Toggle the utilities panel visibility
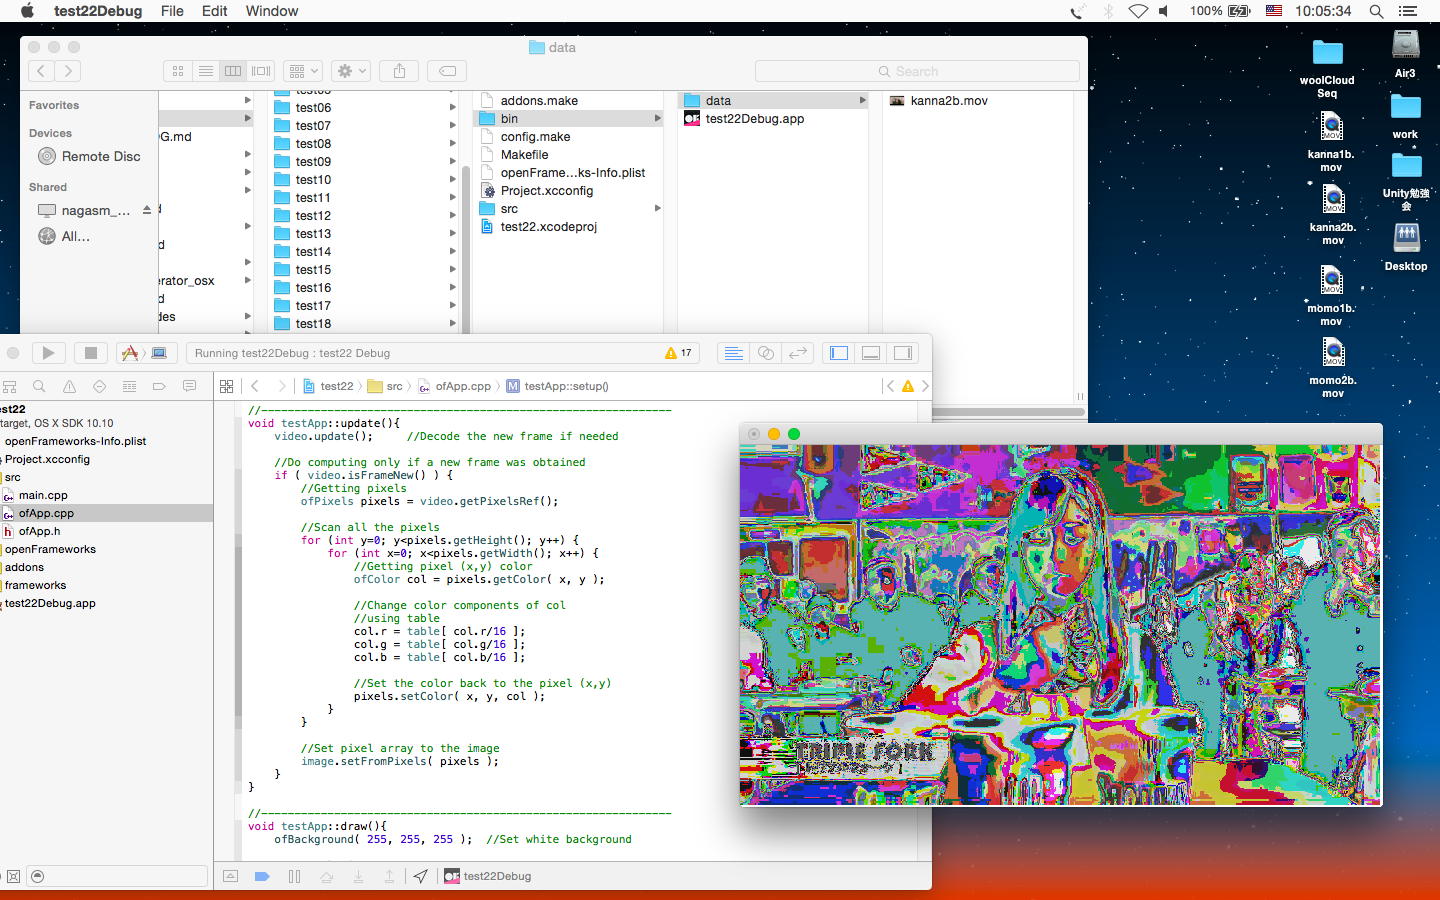This screenshot has width=1440, height=900. click(903, 353)
